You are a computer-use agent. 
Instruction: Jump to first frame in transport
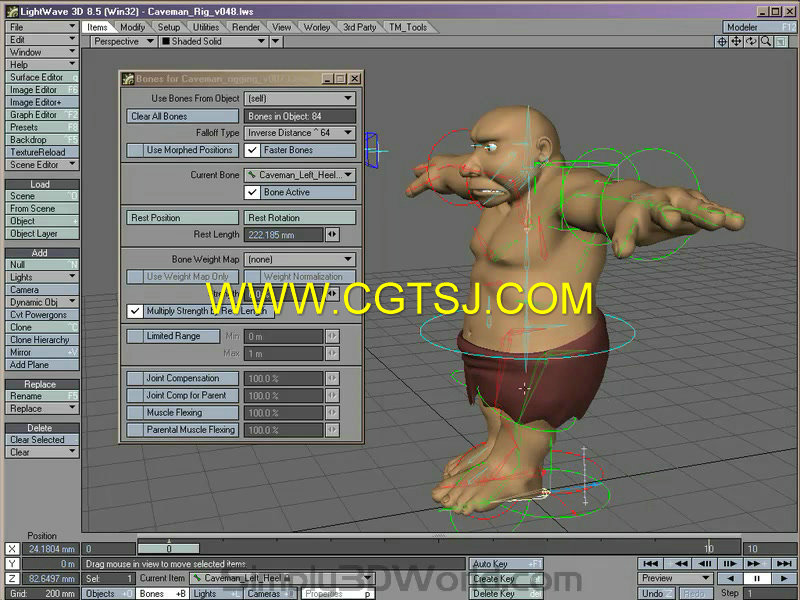click(651, 563)
